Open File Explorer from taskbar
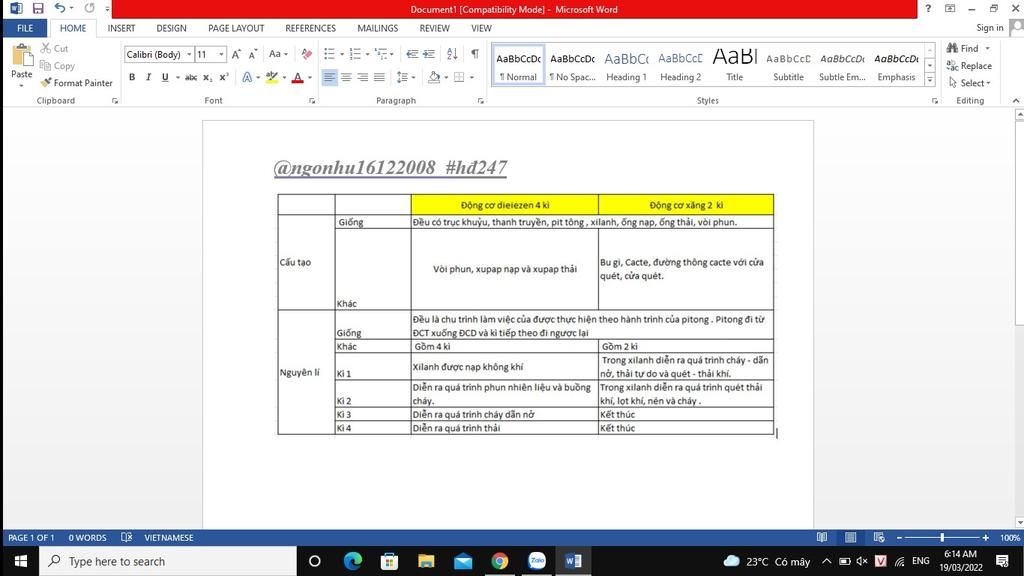Screen dimensions: 1024x576 point(426,561)
